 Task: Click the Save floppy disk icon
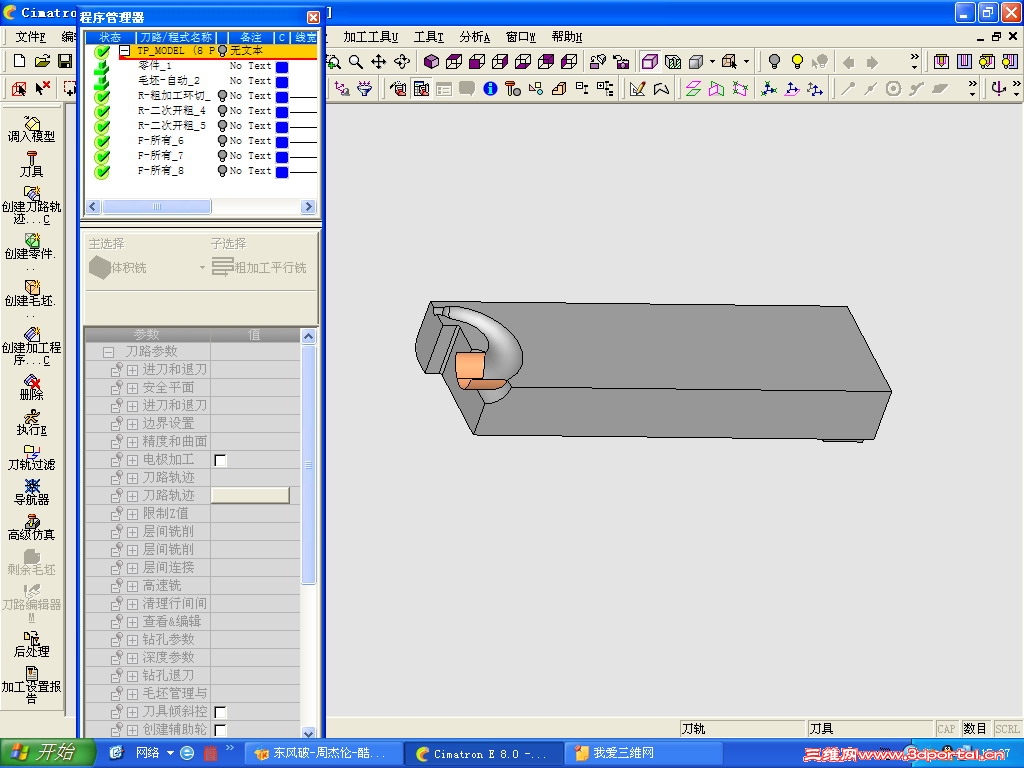(65, 61)
